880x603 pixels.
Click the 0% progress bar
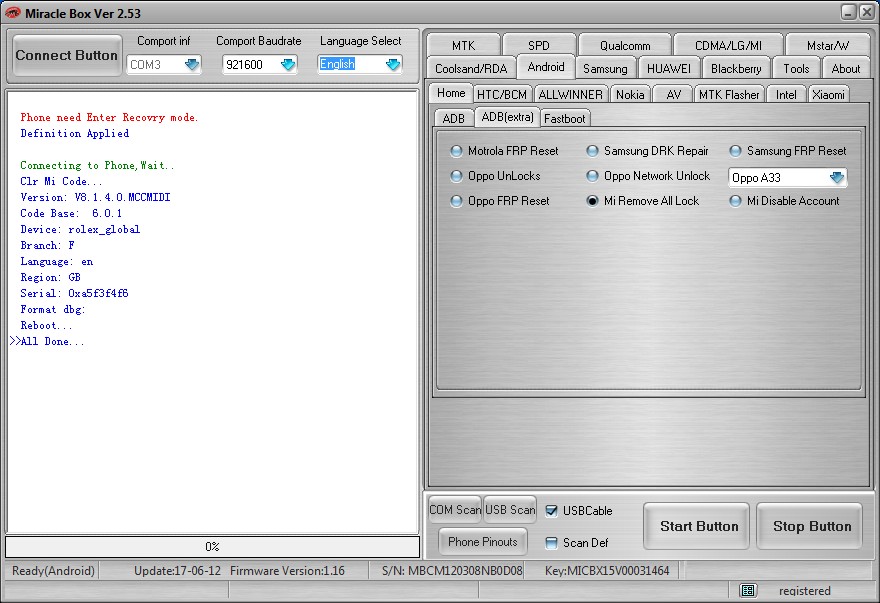pyautogui.click(x=212, y=546)
